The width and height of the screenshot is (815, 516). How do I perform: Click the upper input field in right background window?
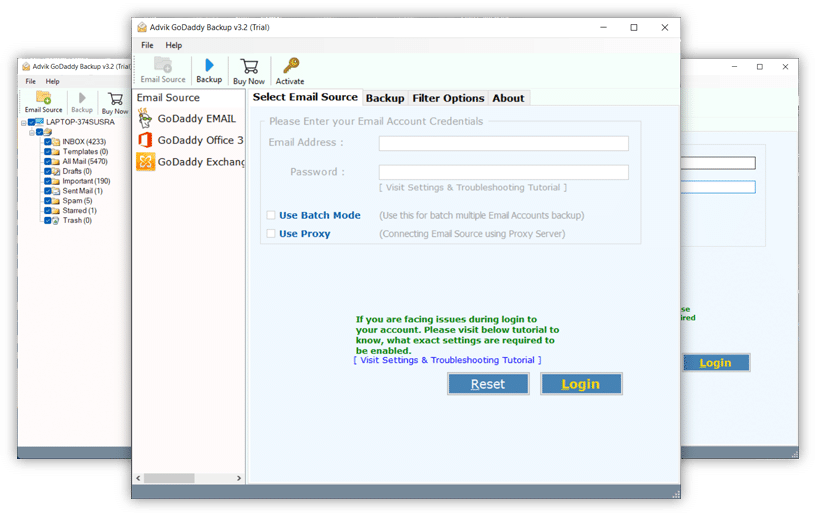(718, 163)
